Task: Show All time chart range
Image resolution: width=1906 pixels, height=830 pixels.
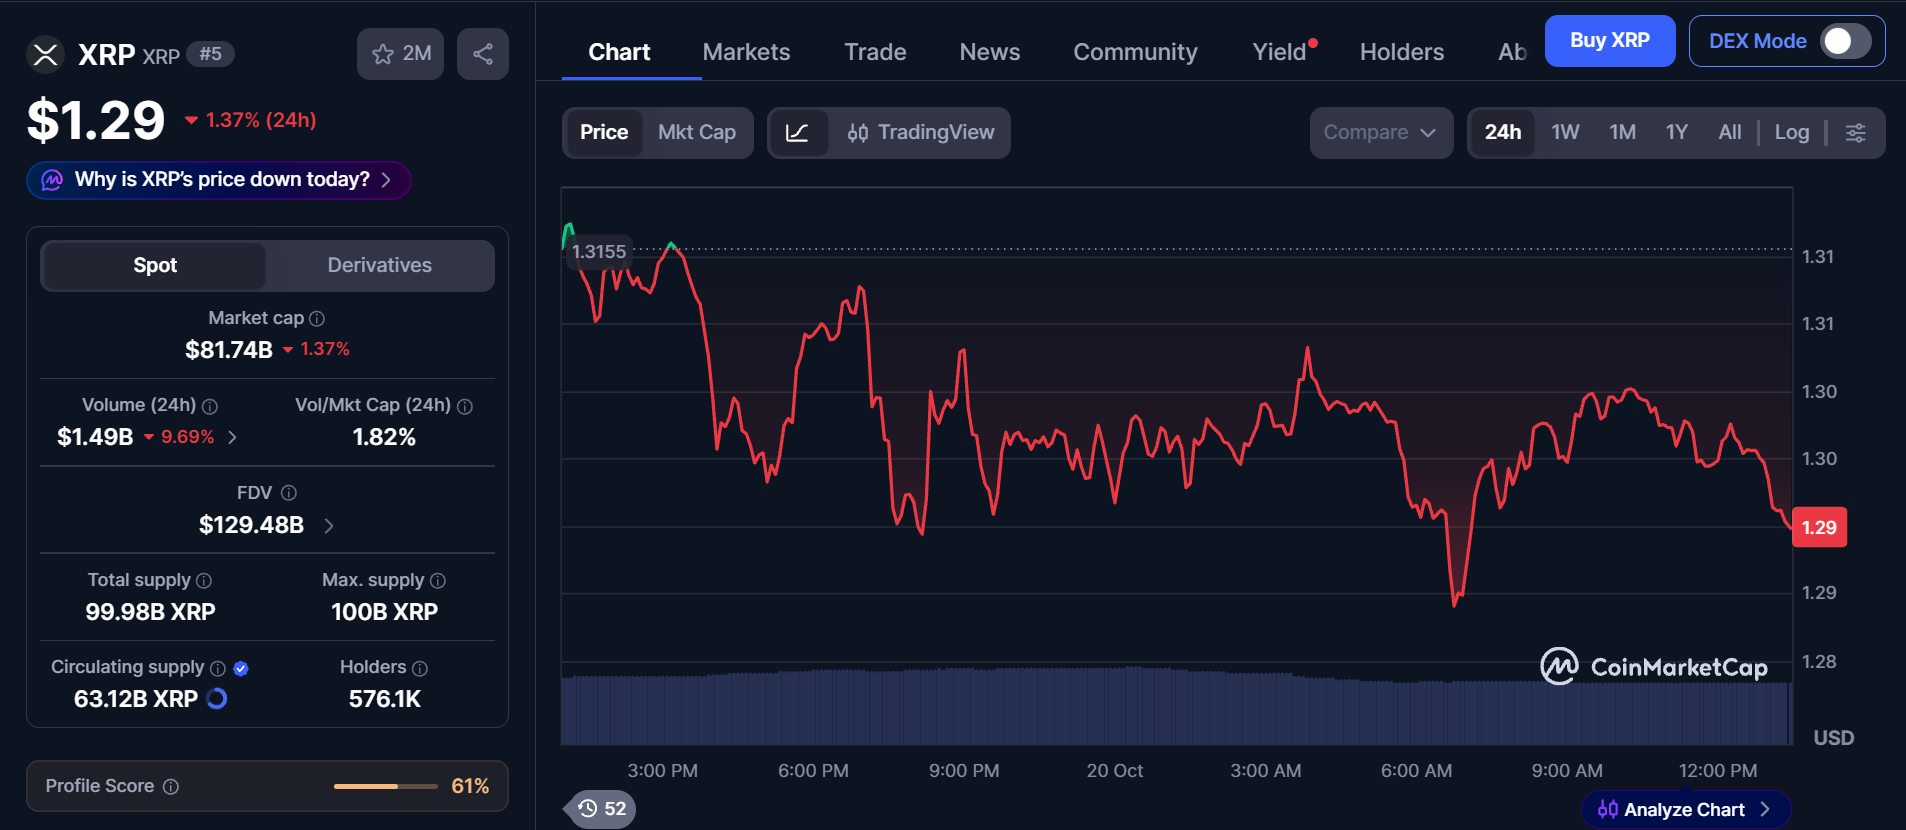Action: coord(1730,133)
